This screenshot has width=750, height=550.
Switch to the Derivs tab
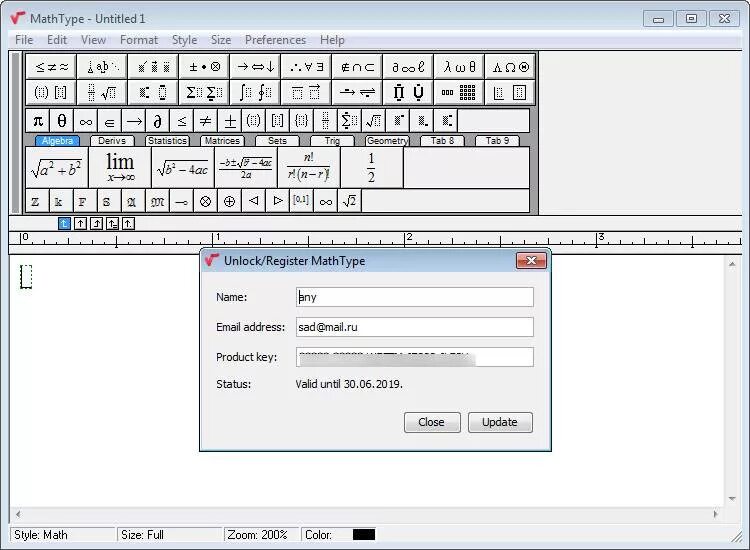[x=112, y=141]
